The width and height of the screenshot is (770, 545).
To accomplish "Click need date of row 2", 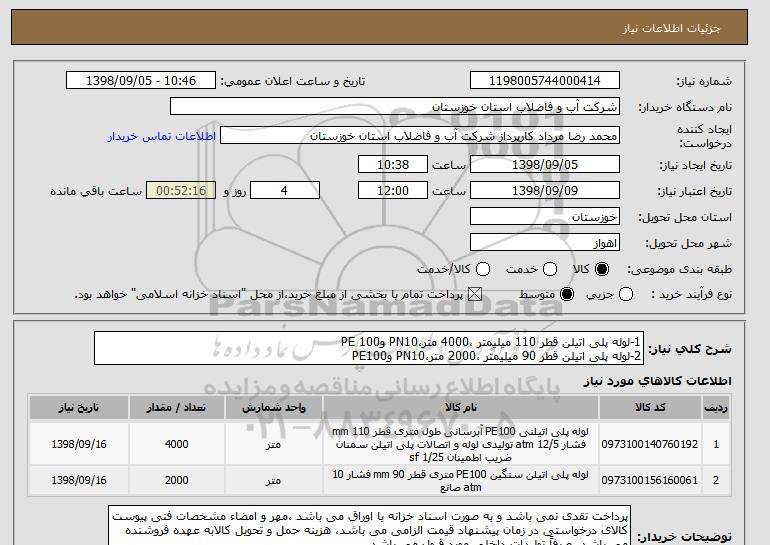I will (79, 480).
